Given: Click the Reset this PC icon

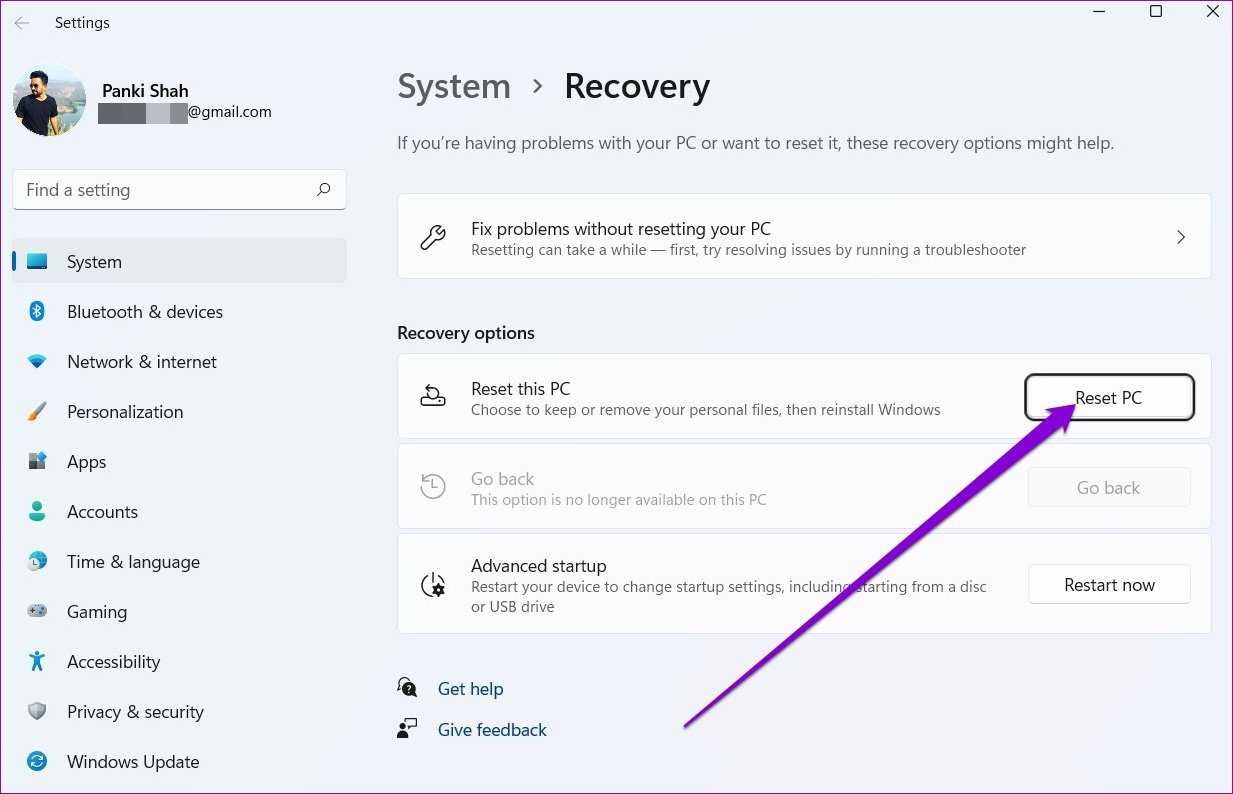Looking at the screenshot, I should [x=433, y=397].
